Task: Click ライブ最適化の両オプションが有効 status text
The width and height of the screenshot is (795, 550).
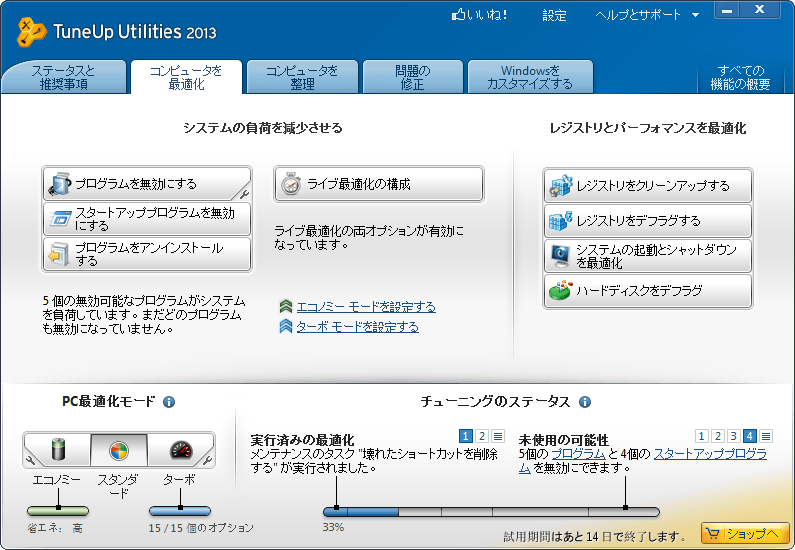Action: (x=369, y=238)
